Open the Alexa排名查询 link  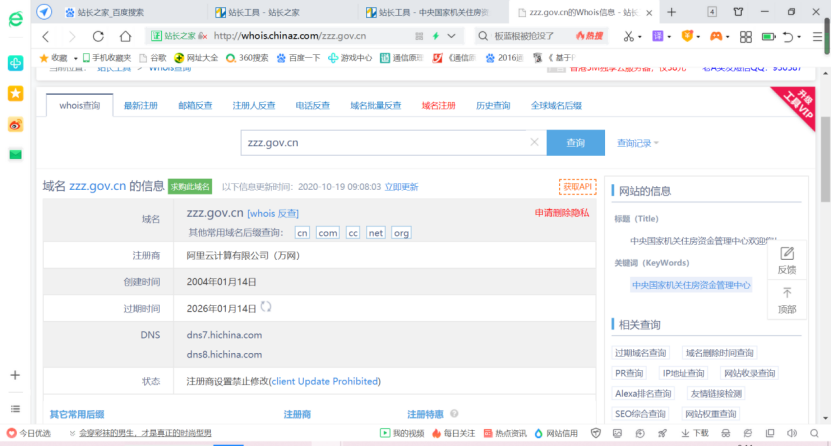643,394
